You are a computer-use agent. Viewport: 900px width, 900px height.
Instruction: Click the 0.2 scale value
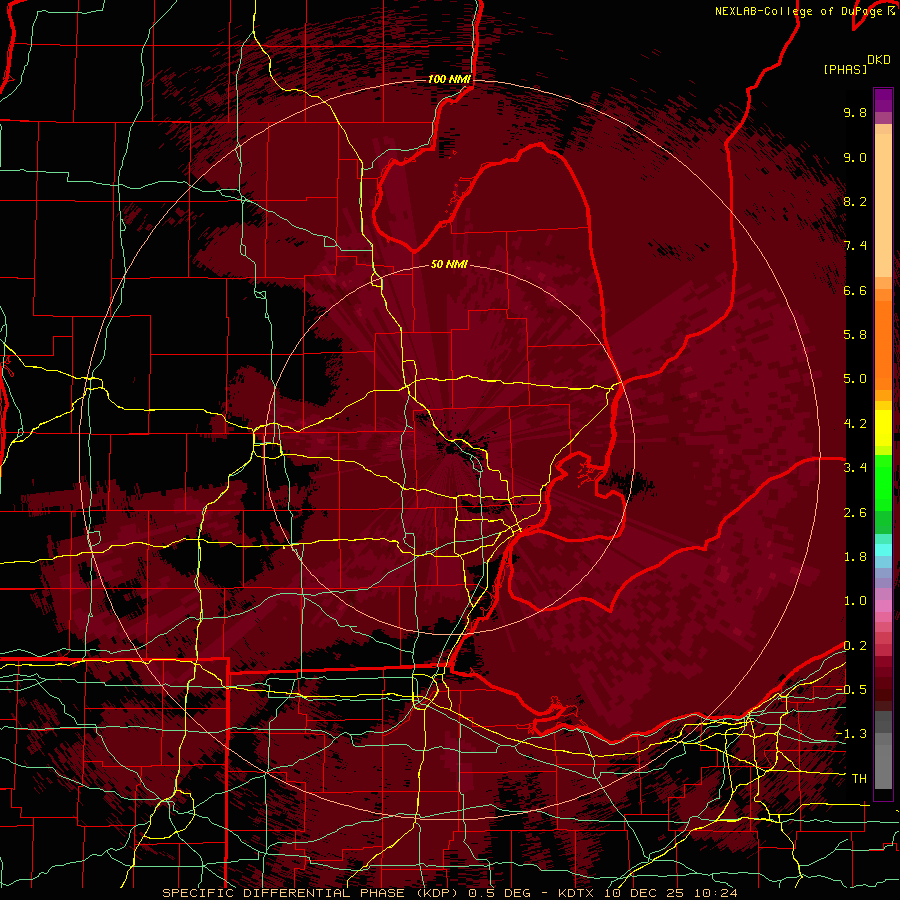(855, 646)
